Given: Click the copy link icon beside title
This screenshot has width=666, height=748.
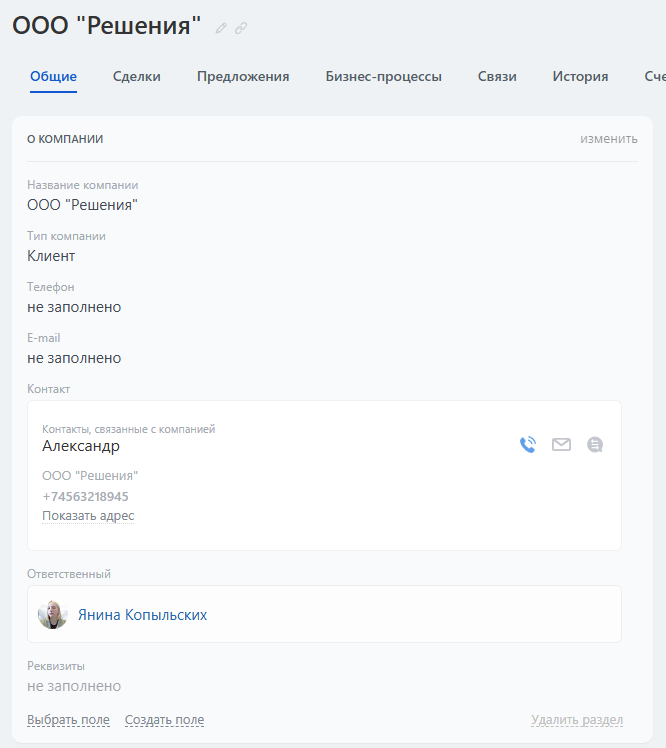Looking at the screenshot, I should pyautogui.click(x=241, y=28).
